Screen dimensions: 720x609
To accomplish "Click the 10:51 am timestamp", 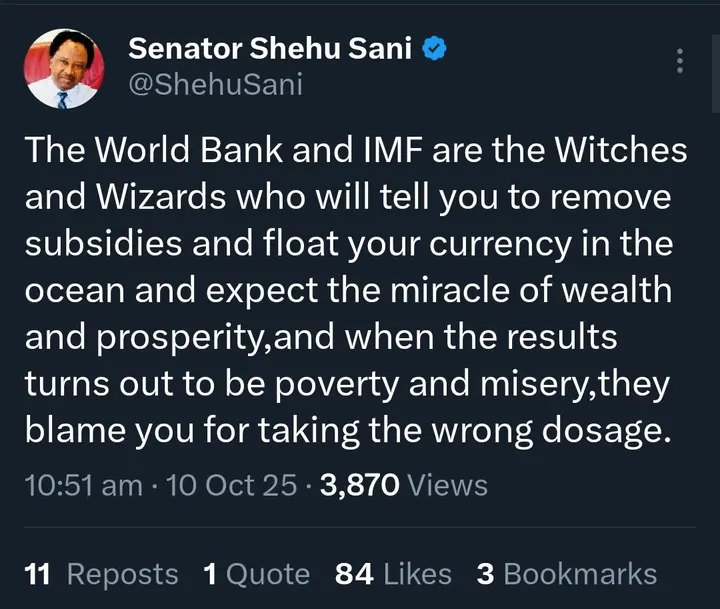I will point(82,486).
